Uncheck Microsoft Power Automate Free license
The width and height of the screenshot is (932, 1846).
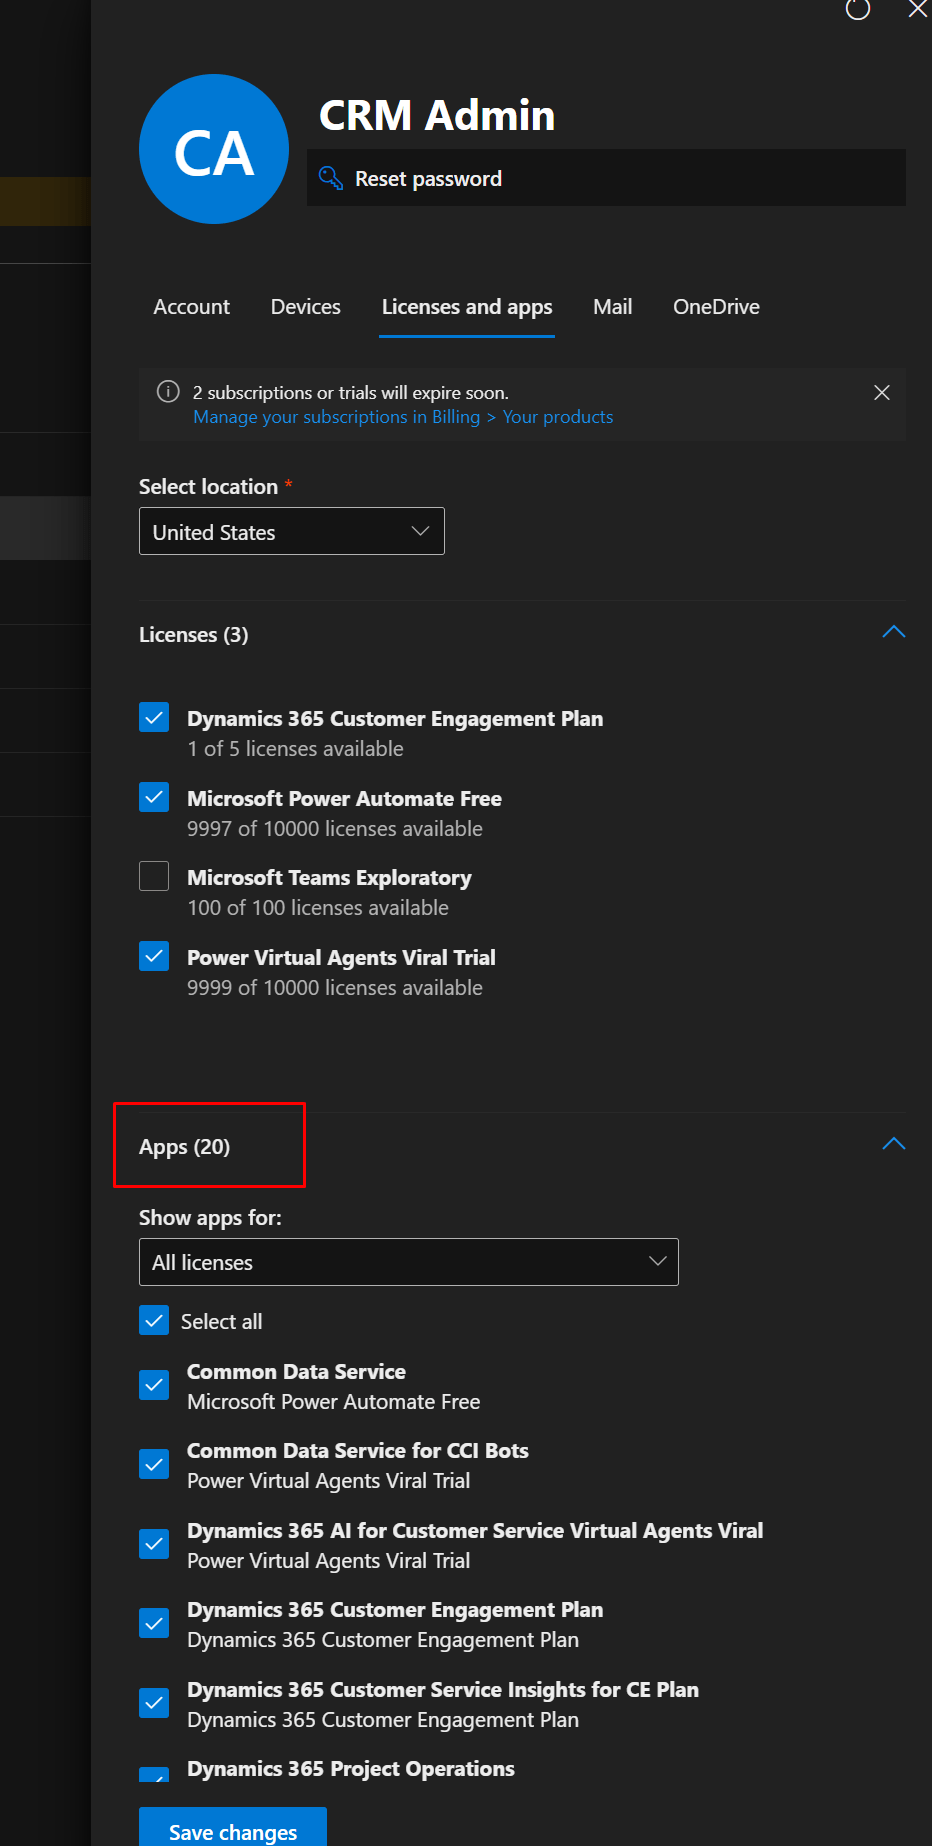[x=154, y=797]
